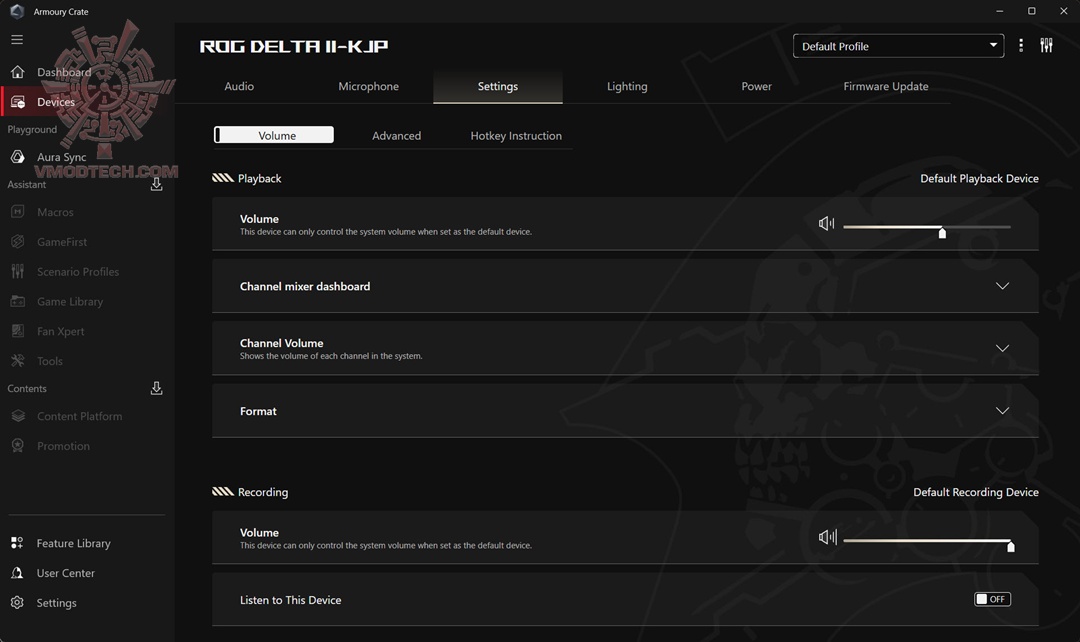Open Aura Sync from the sidebar
The height and width of the screenshot is (642, 1080).
point(61,157)
